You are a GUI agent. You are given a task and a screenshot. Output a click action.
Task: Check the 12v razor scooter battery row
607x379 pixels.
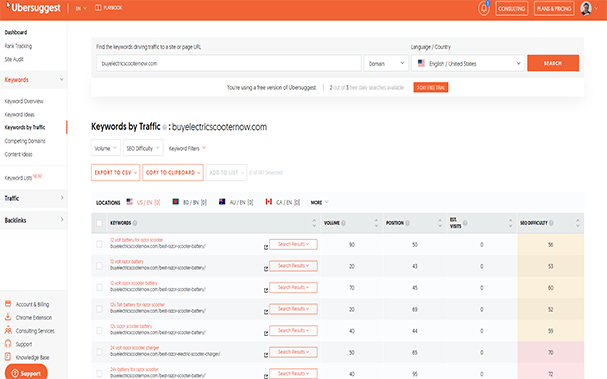pos(99,331)
